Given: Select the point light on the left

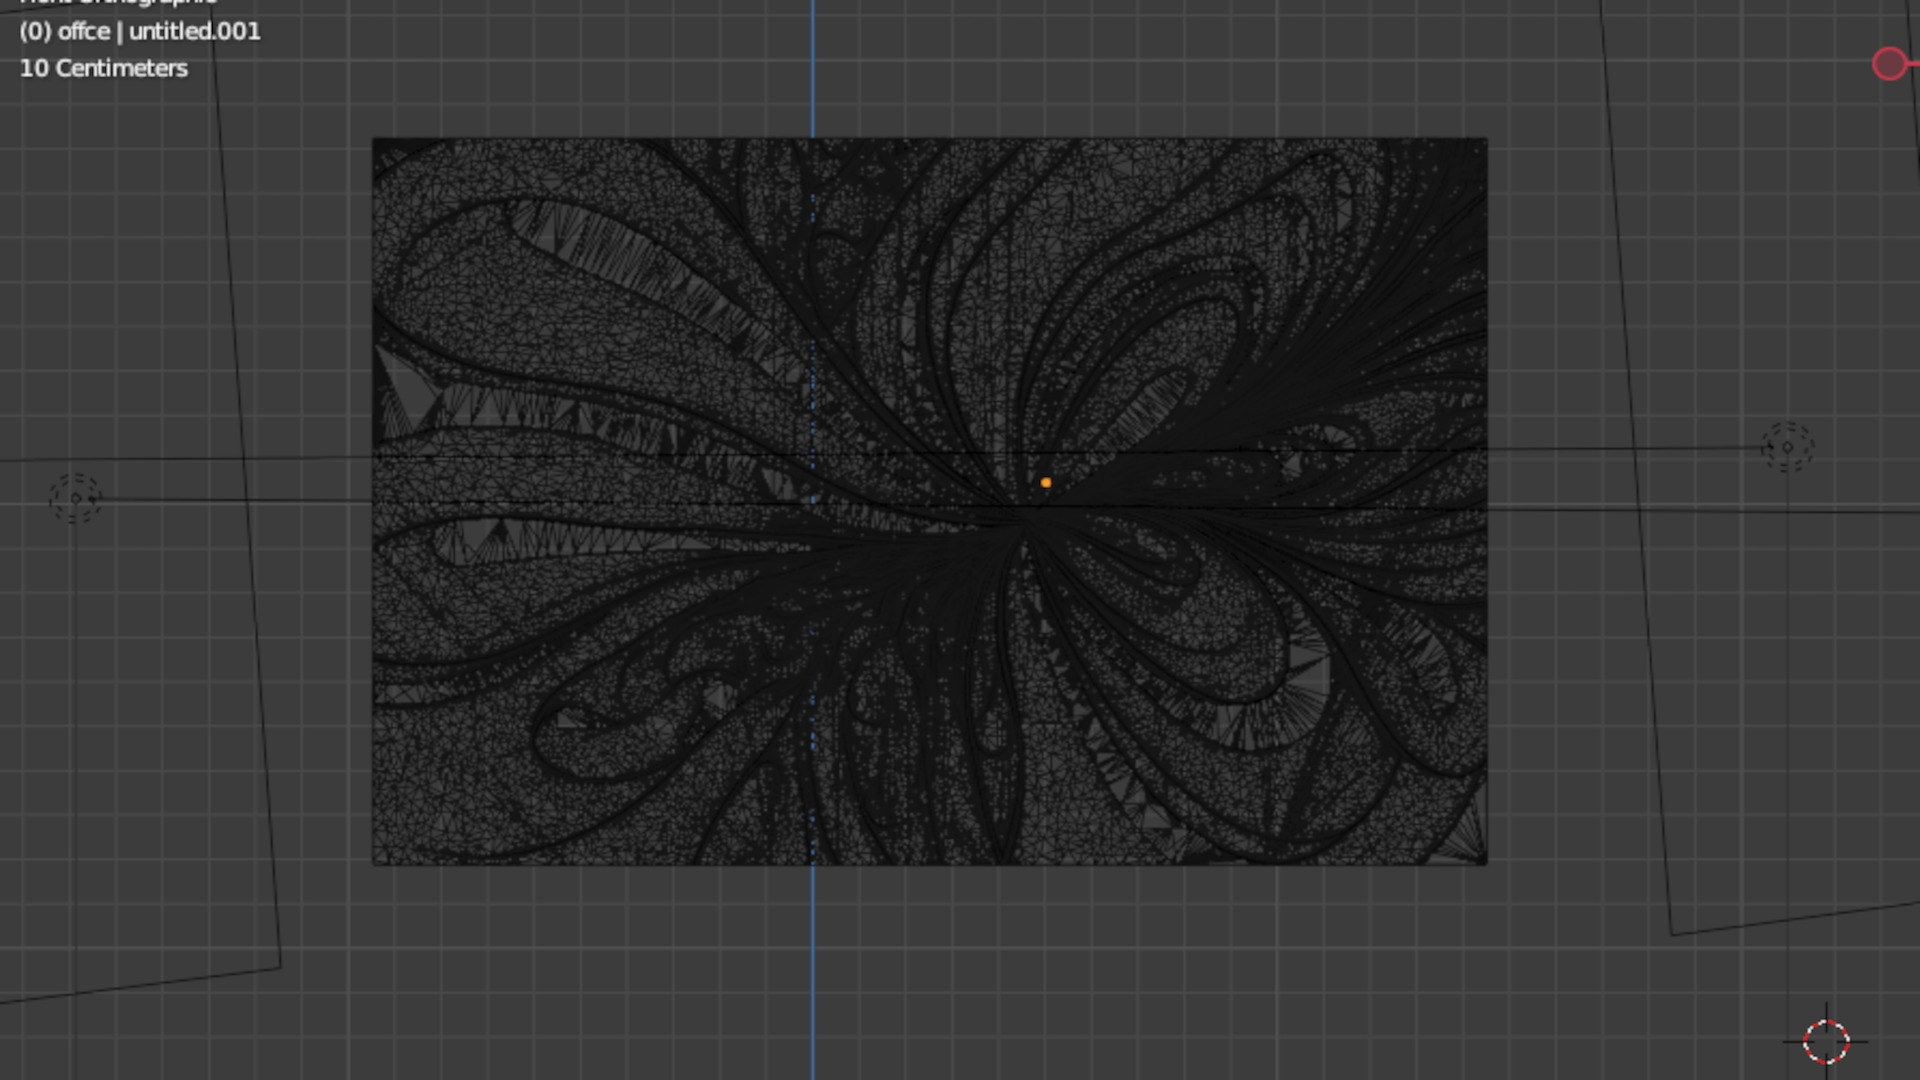Looking at the screenshot, I should click(76, 498).
